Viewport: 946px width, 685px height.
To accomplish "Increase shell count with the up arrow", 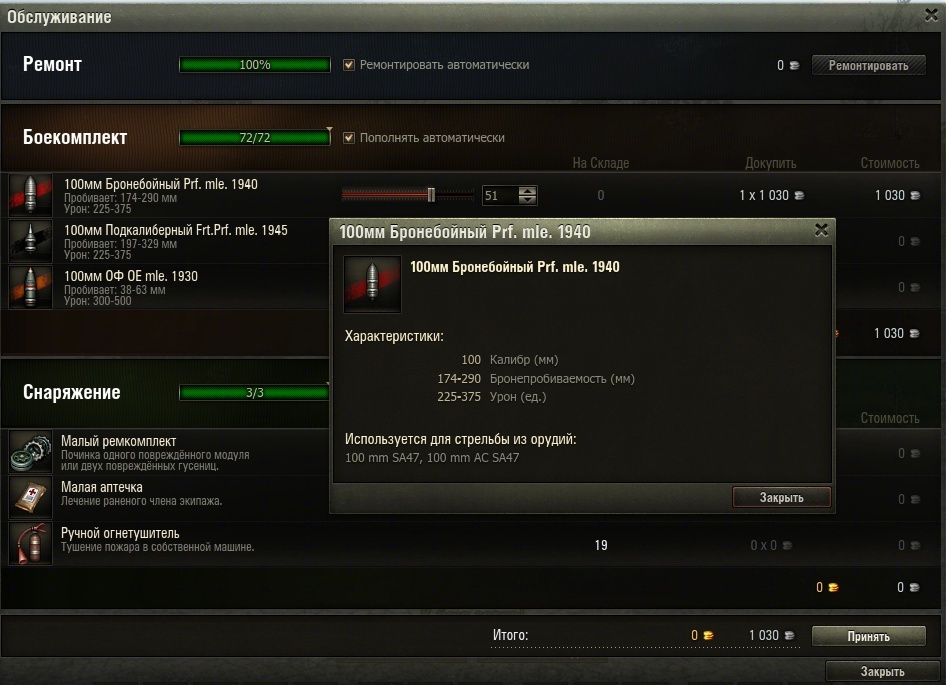I will click(527, 191).
